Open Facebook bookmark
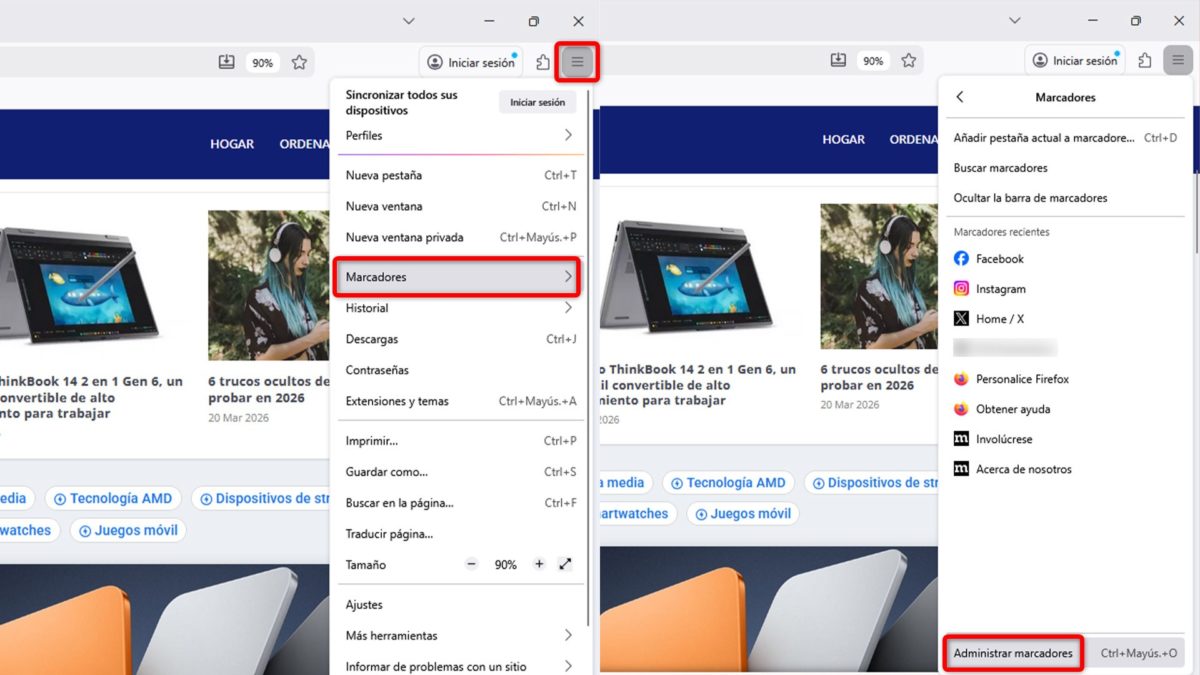 (x=1065, y=258)
